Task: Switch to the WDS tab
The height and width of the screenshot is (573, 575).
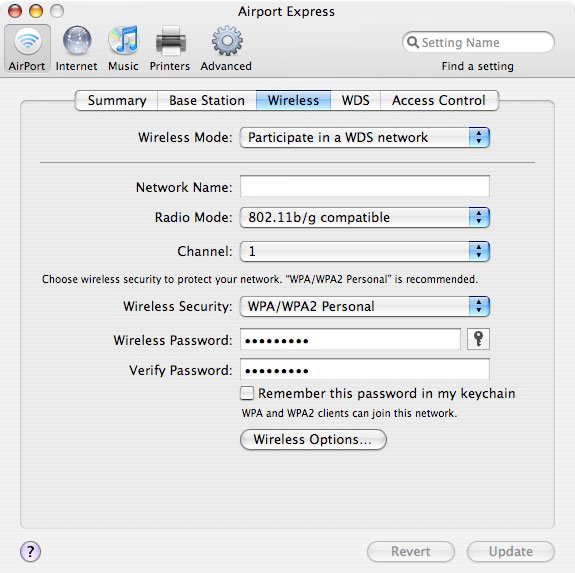Action: [x=355, y=100]
